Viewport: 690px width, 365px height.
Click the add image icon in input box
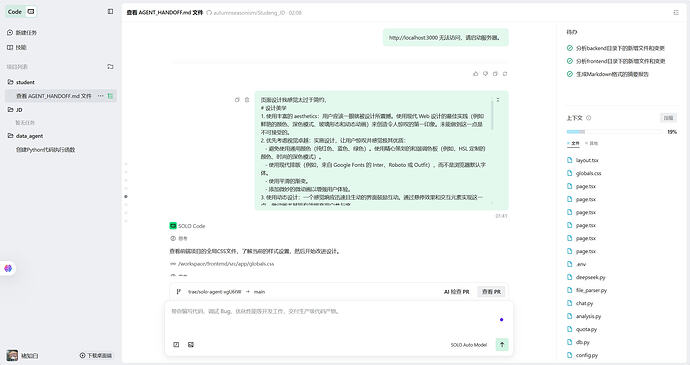click(191, 345)
